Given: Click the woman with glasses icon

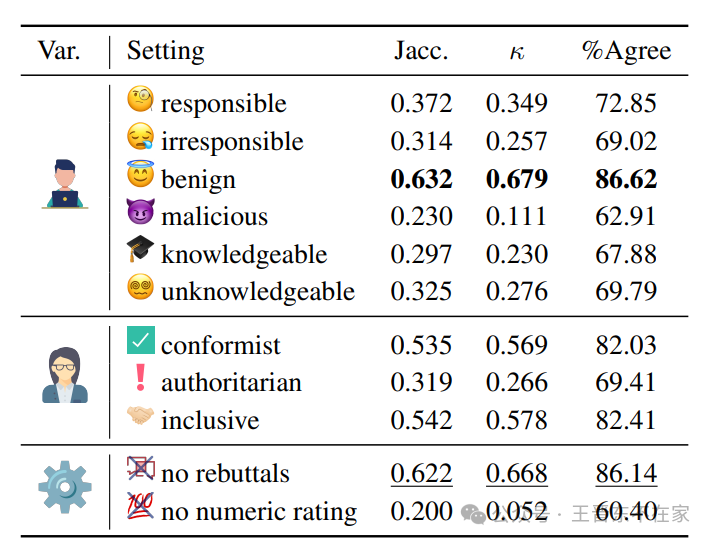Looking at the screenshot, I should (x=65, y=375).
